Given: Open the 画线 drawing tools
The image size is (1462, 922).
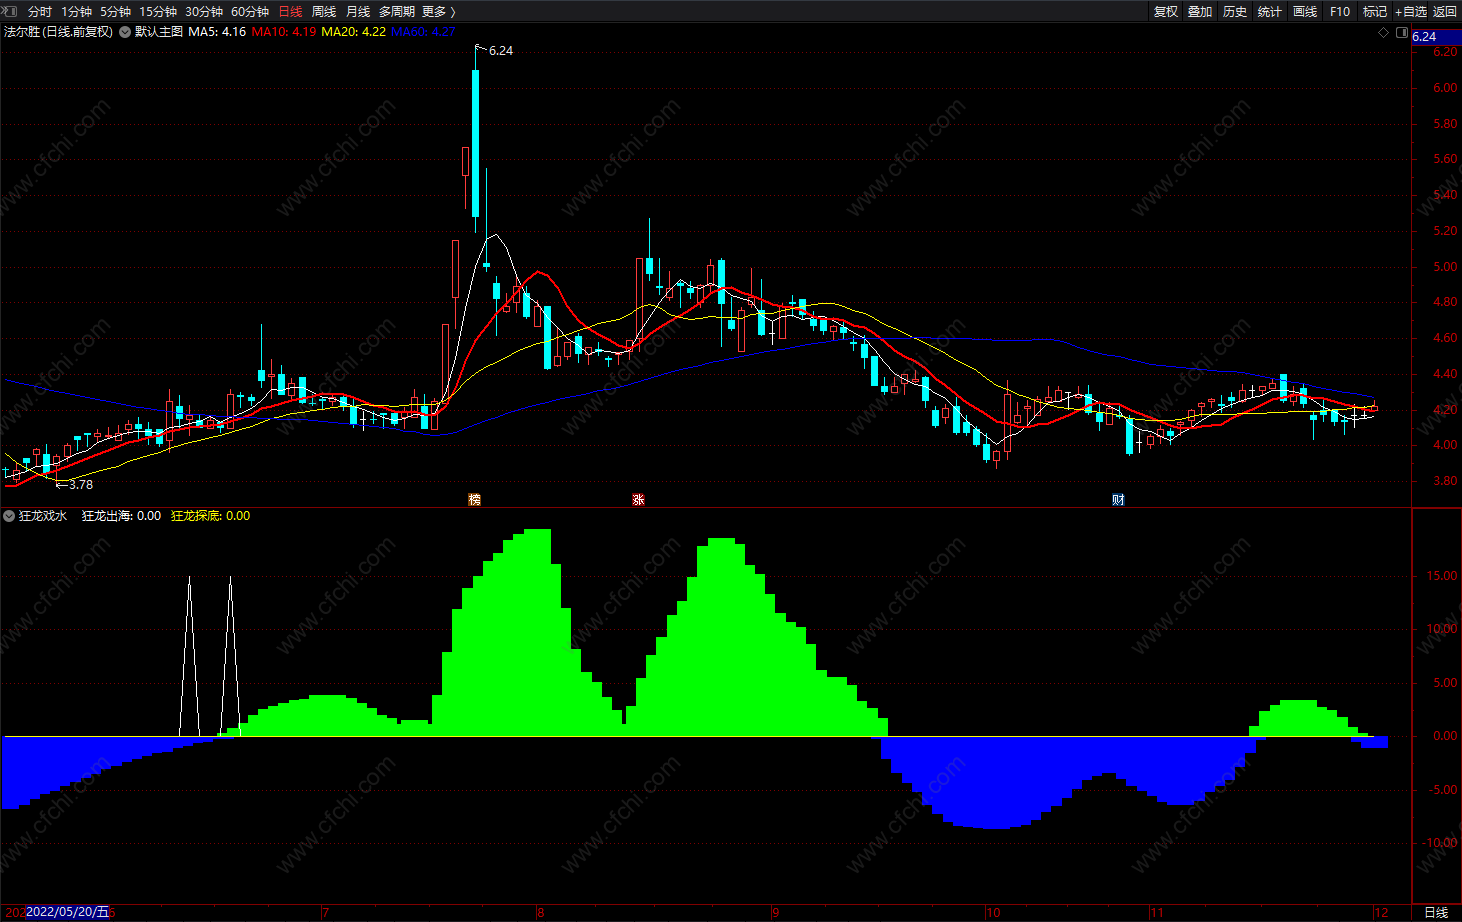Looking at the screenshot, I should click(x=1305, y=12).
